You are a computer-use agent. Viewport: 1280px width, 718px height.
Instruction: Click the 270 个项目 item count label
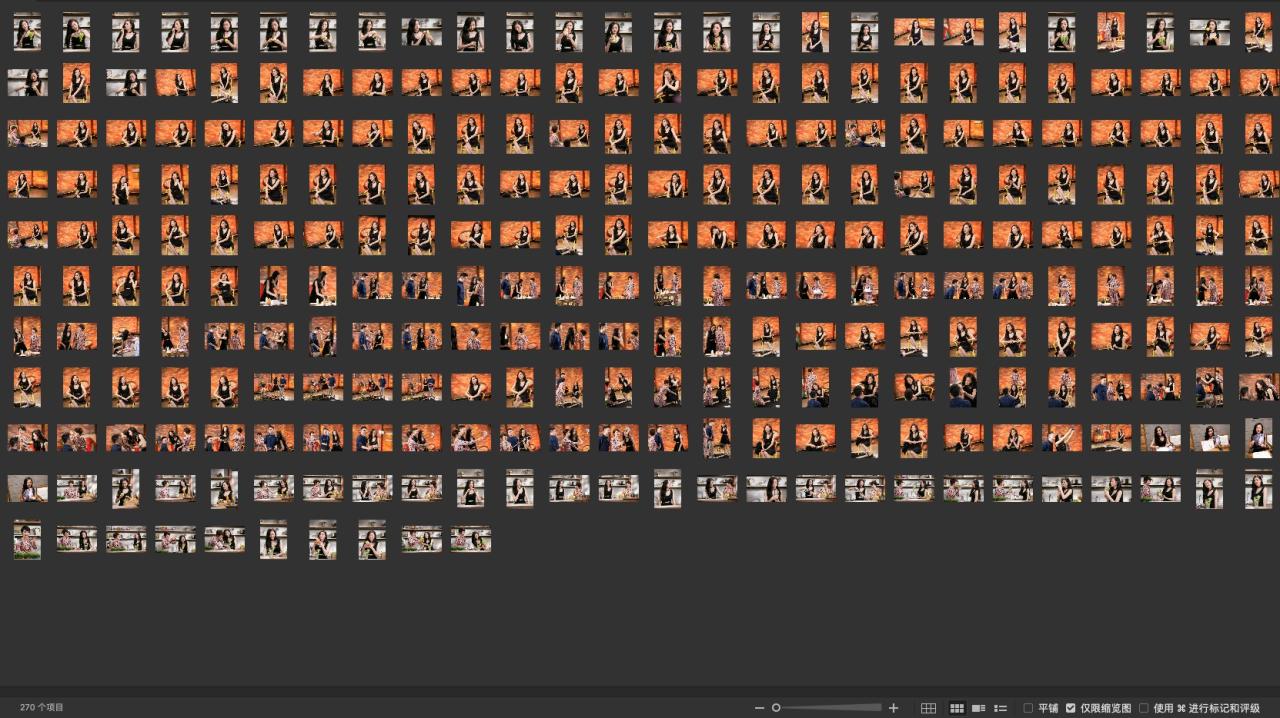coord(42,707)
